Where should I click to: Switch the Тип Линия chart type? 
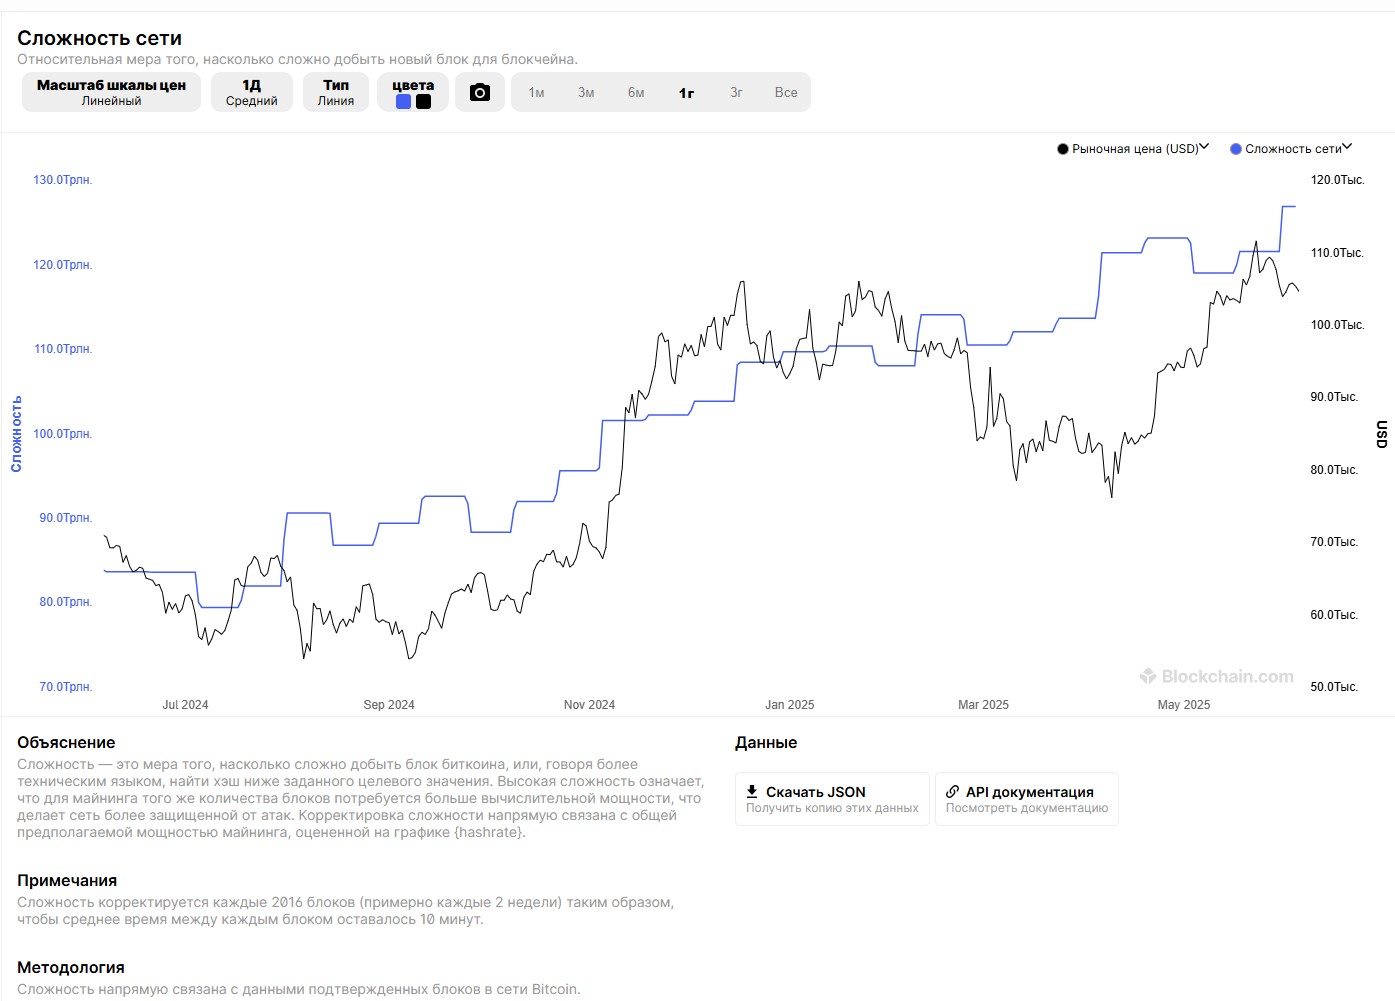pyautogui.click(x=336, y=92)
